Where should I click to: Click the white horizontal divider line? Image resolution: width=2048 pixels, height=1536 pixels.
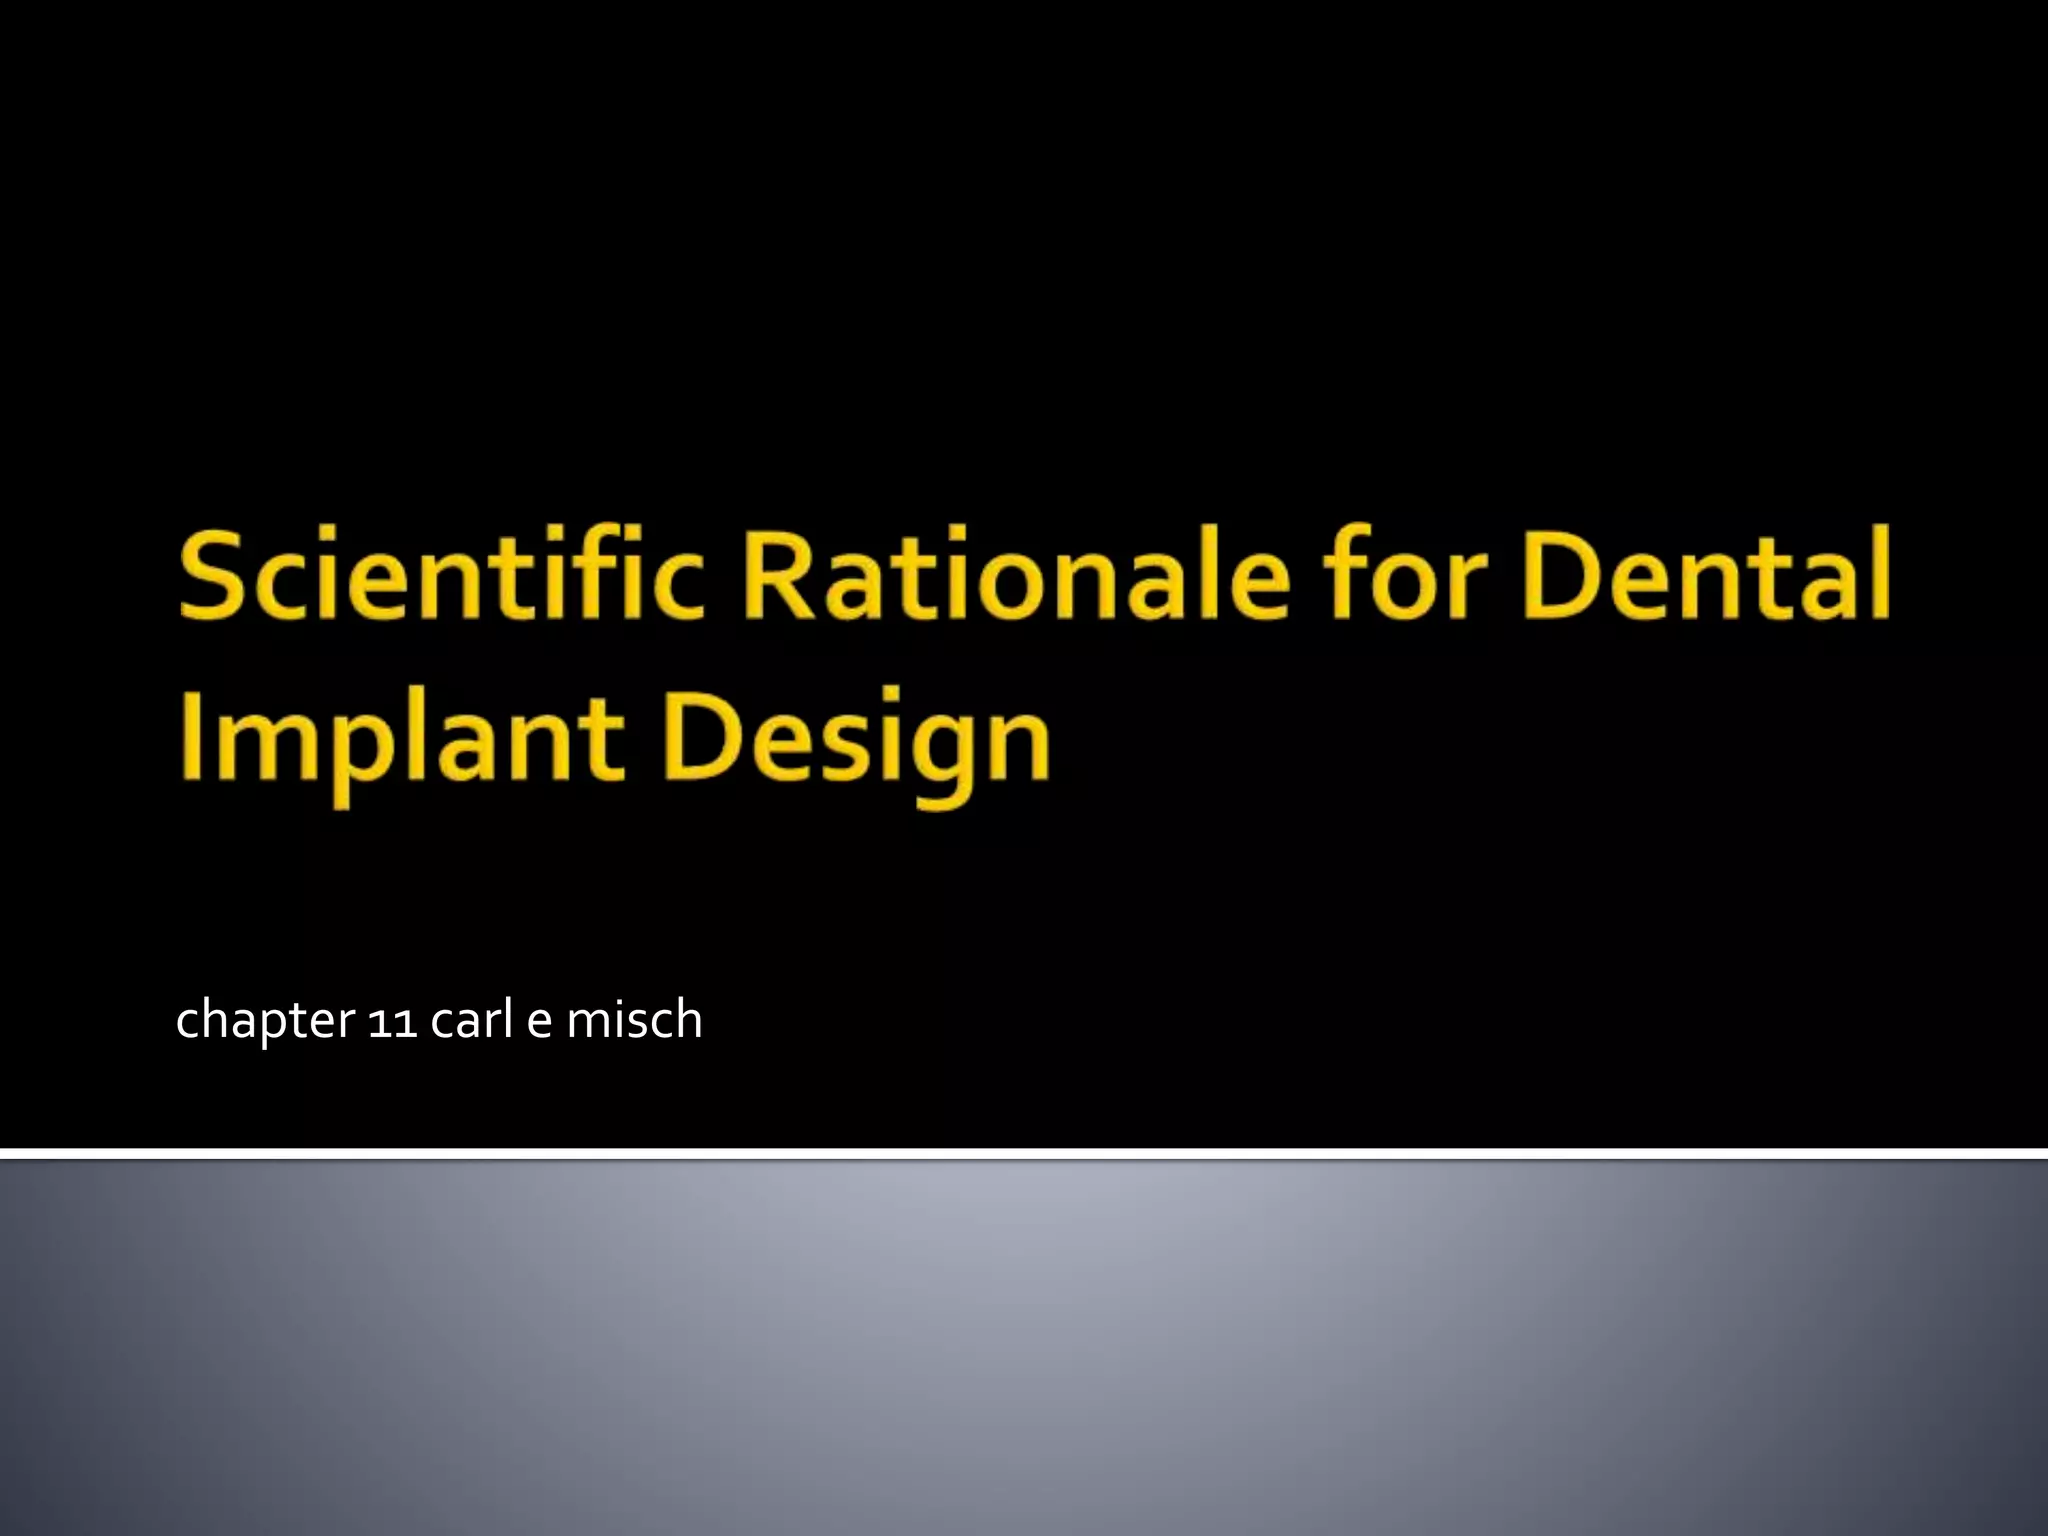[1024, 1154]
